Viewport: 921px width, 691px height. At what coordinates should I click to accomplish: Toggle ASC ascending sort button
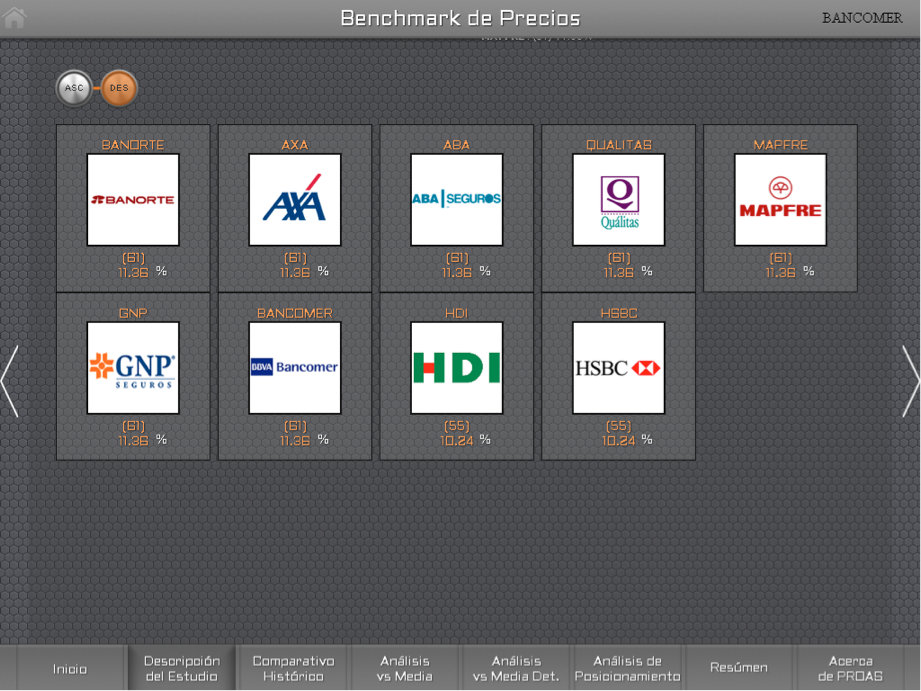74,88
